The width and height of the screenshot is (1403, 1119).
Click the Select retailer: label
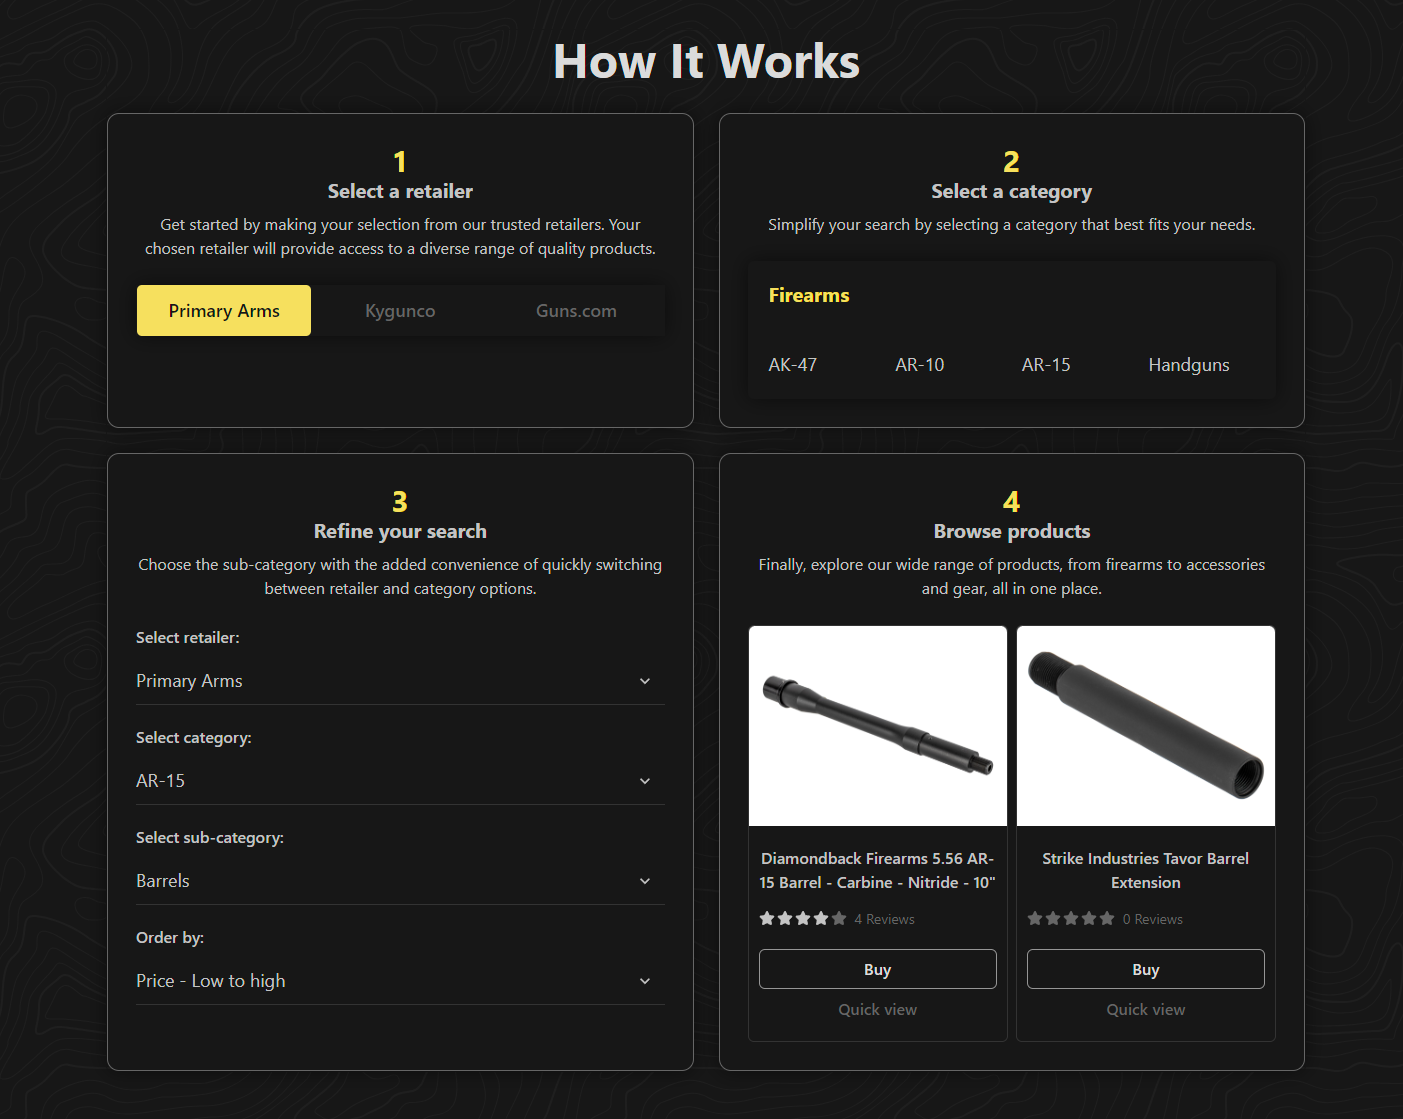point(188,637)
